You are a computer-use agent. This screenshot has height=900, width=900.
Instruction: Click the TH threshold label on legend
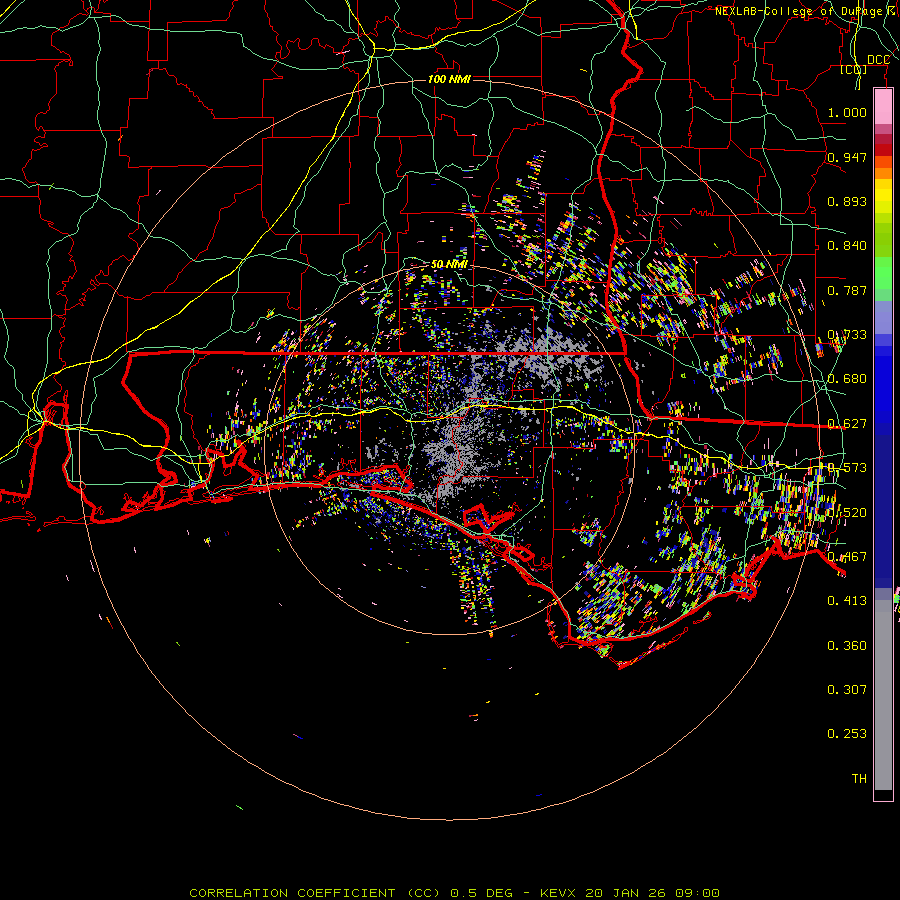click(859, 778)
